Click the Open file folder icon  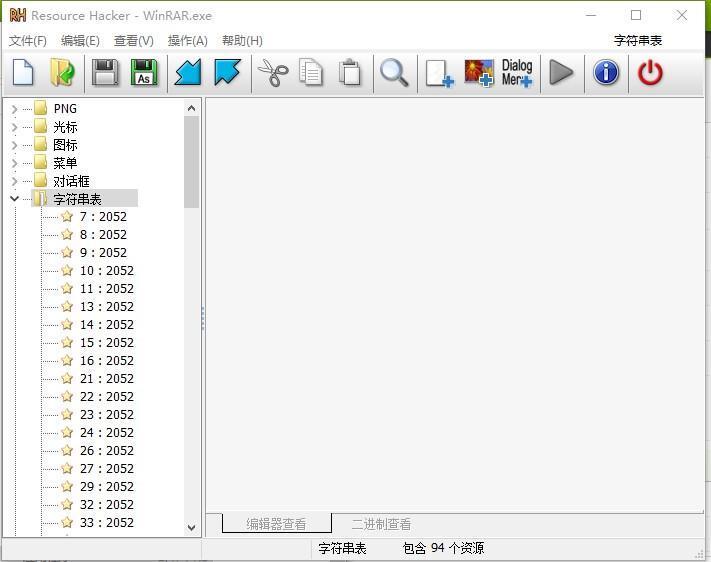point(63,73)
